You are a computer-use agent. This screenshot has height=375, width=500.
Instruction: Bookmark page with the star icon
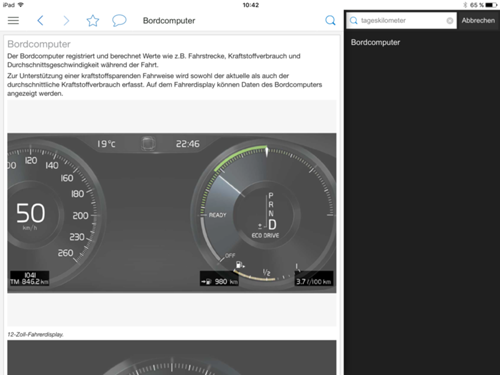coord(93,21)
